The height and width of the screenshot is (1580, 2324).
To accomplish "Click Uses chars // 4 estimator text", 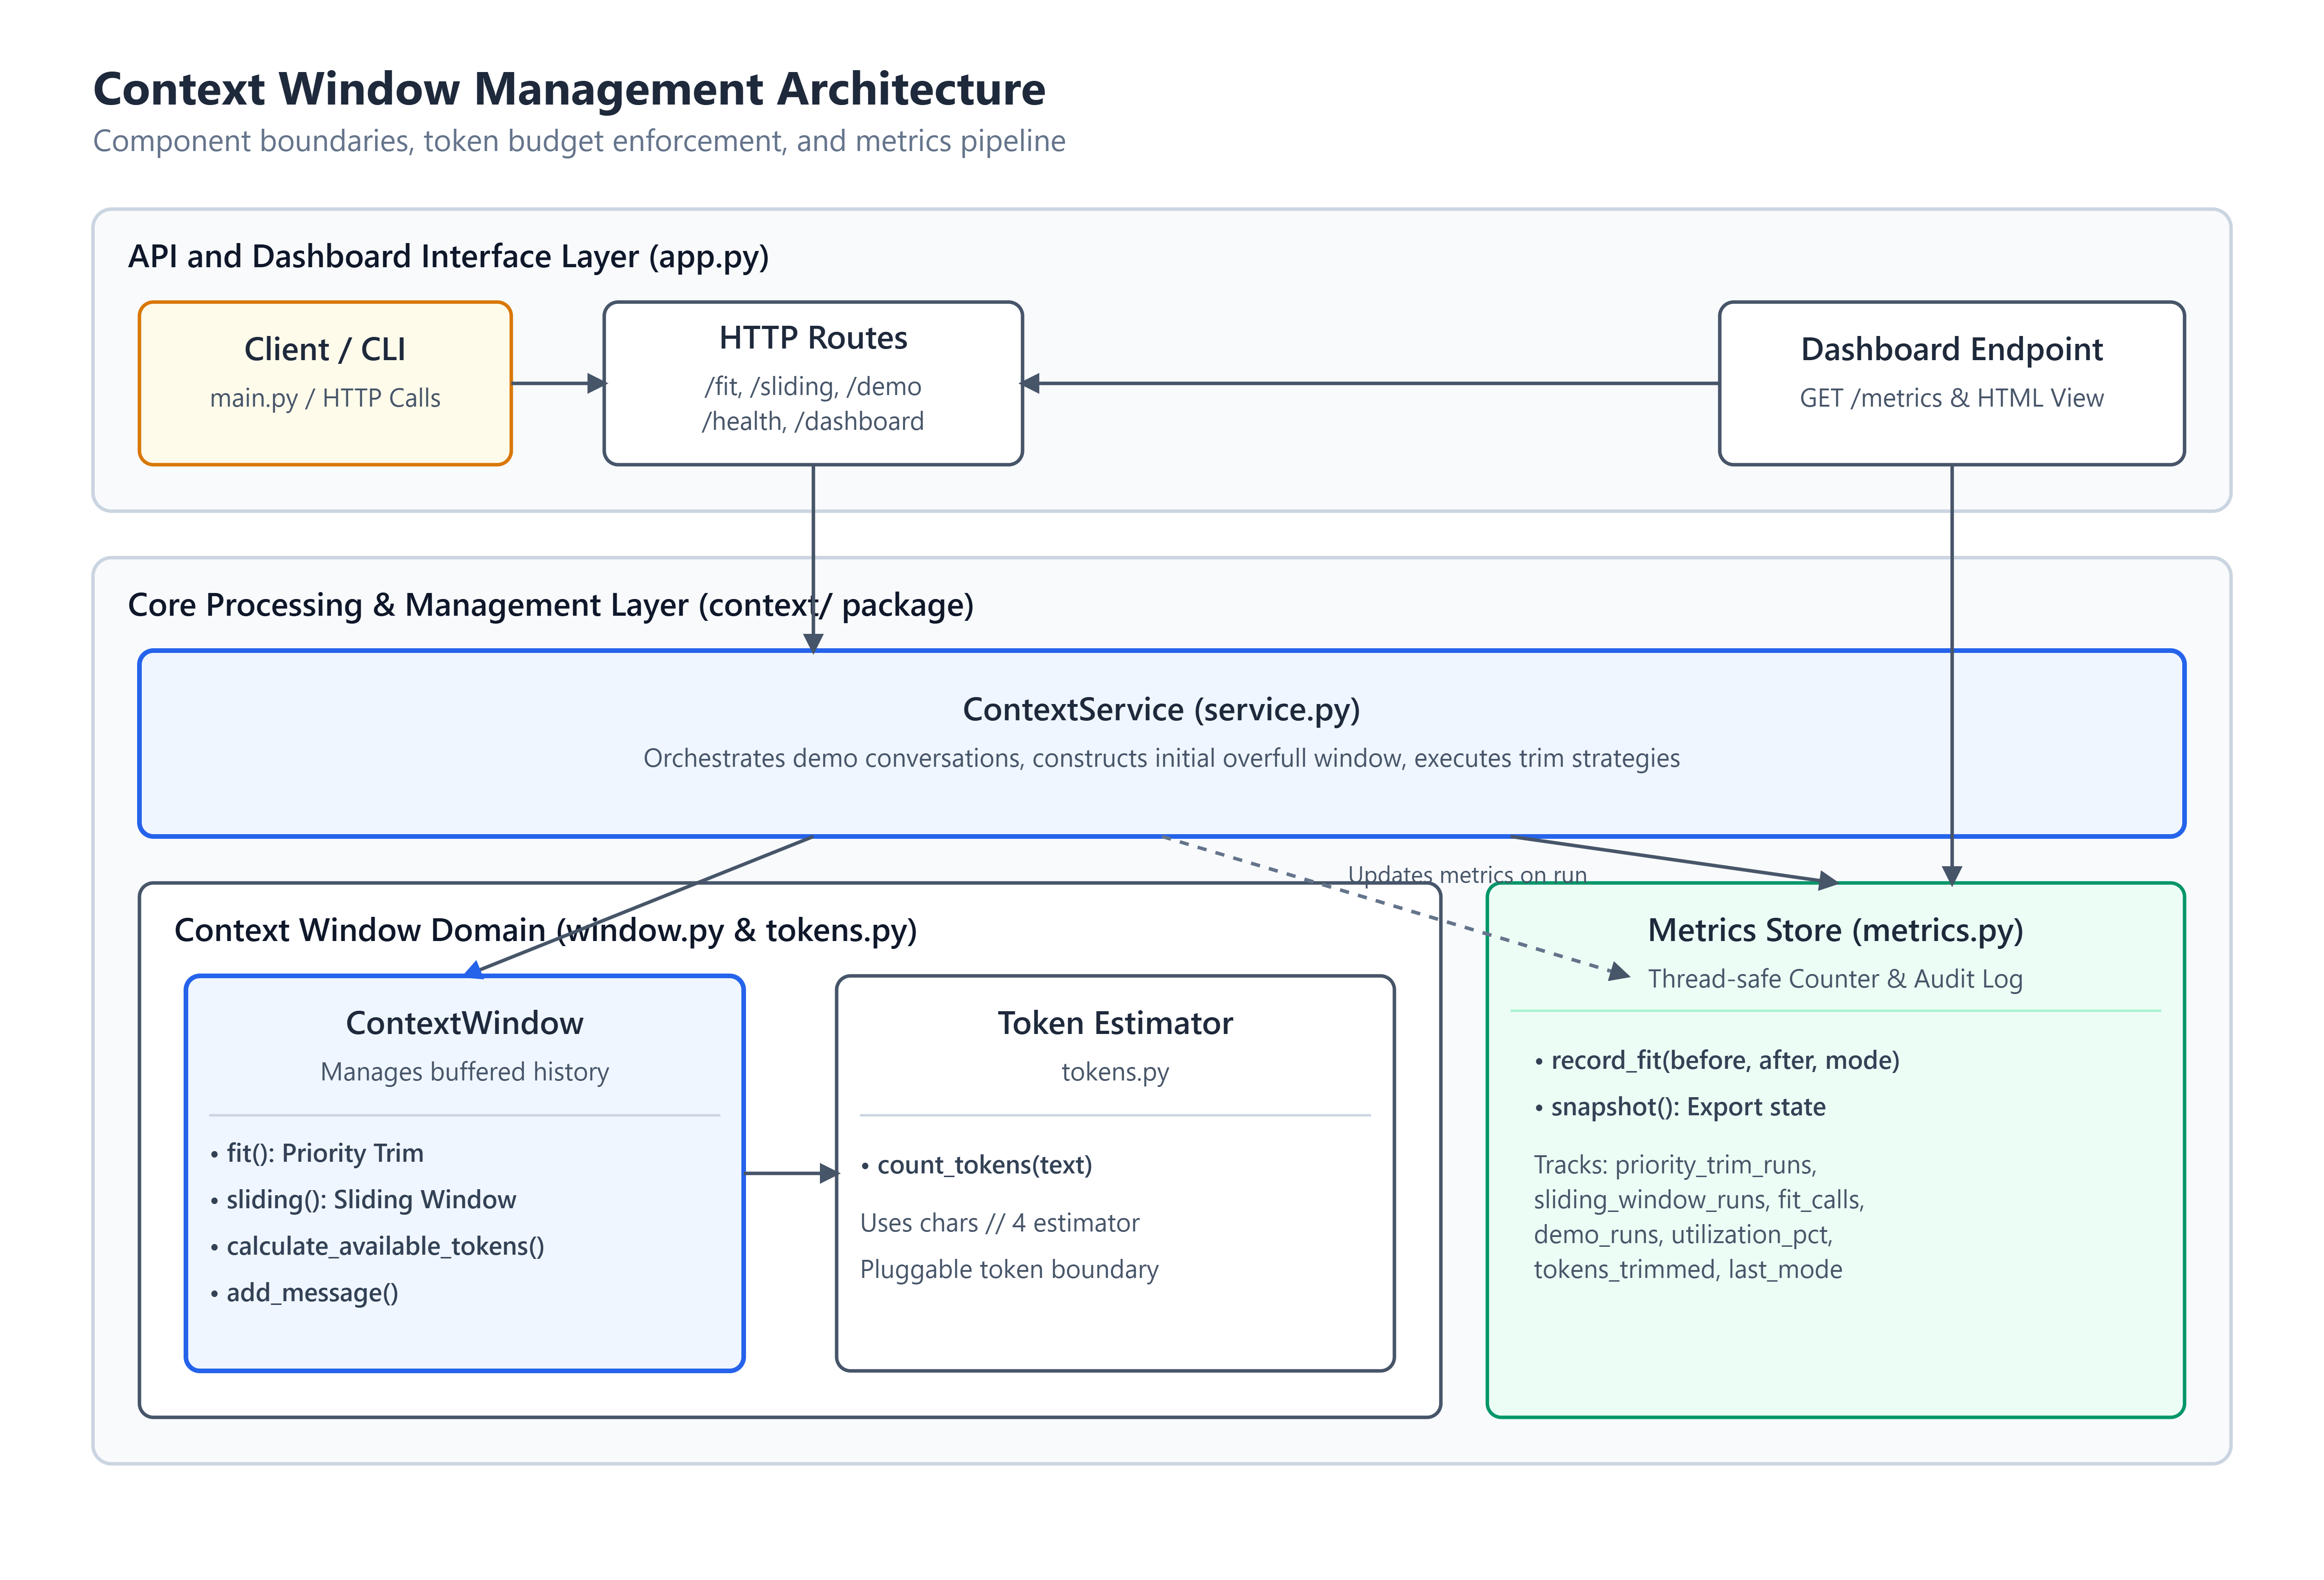I will coord(999,1223).
